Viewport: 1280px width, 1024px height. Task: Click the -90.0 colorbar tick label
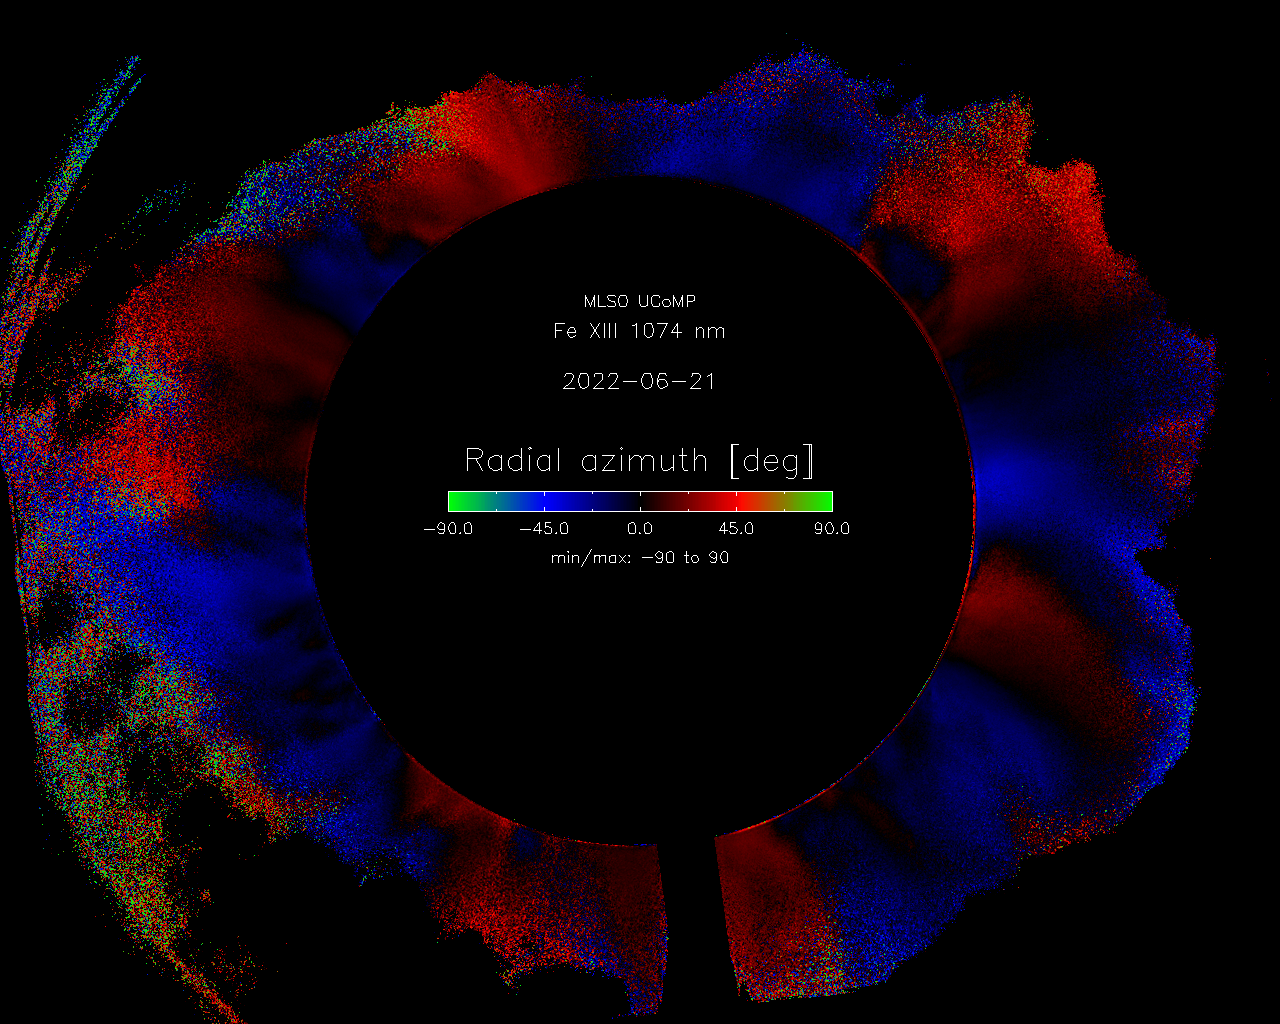pyautogui.click(x=447, y=529)
